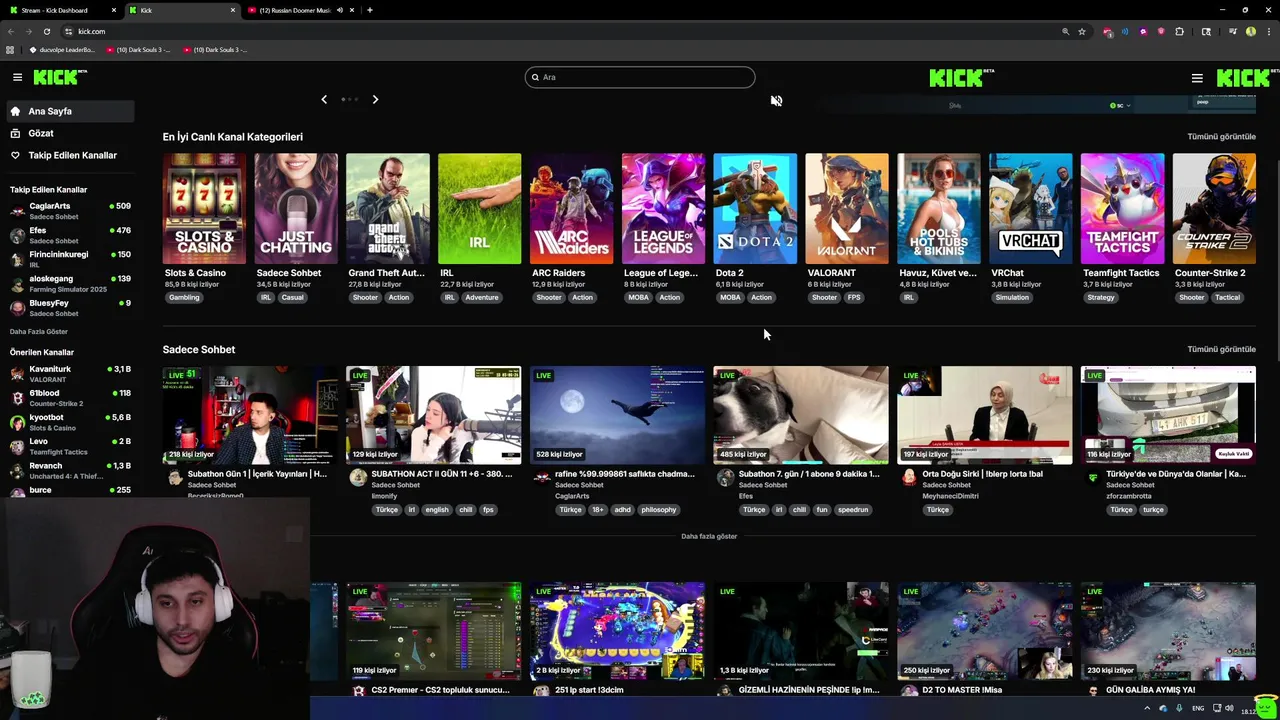1280x720 pixels.
Task: Expand Daha Fazla Göster in sidebar
Action: (x=39, y=331)
